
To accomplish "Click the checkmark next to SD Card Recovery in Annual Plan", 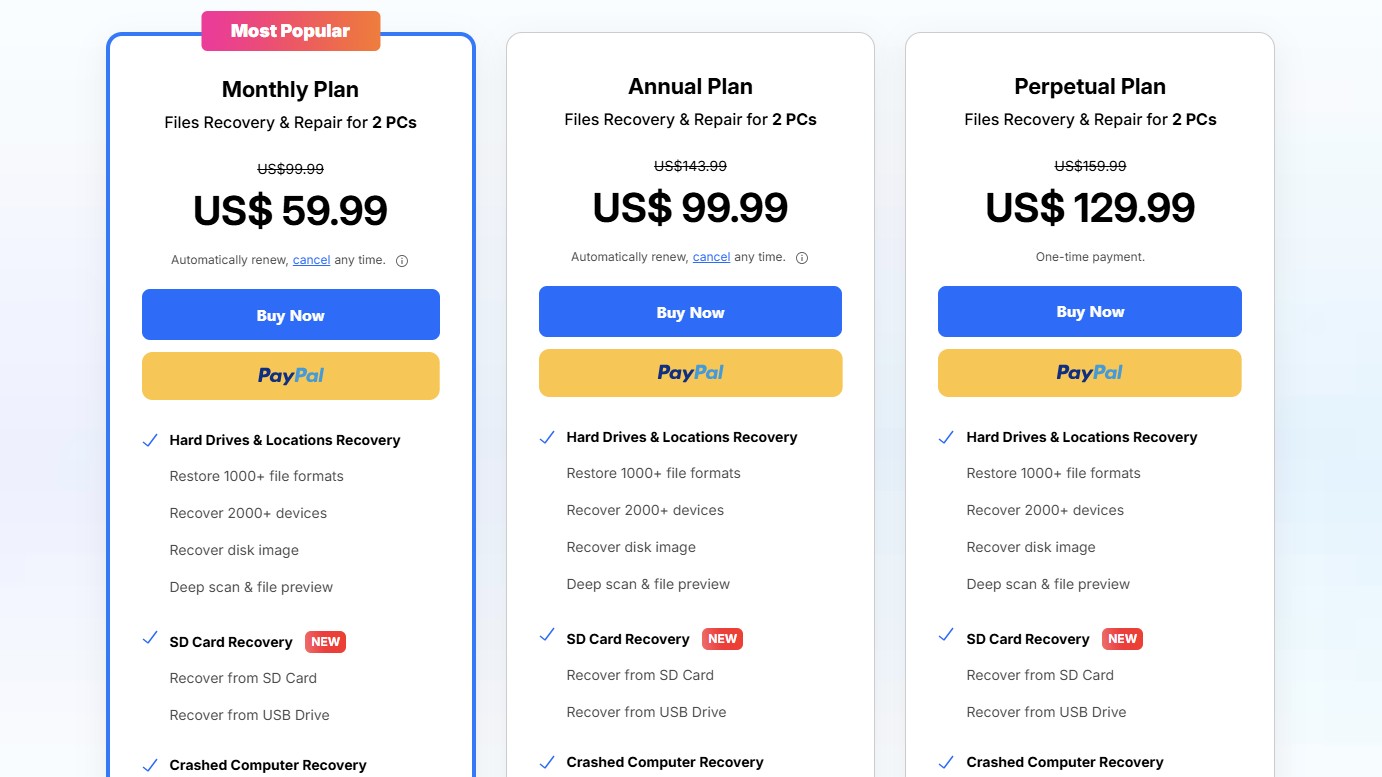I will (547, 637).
